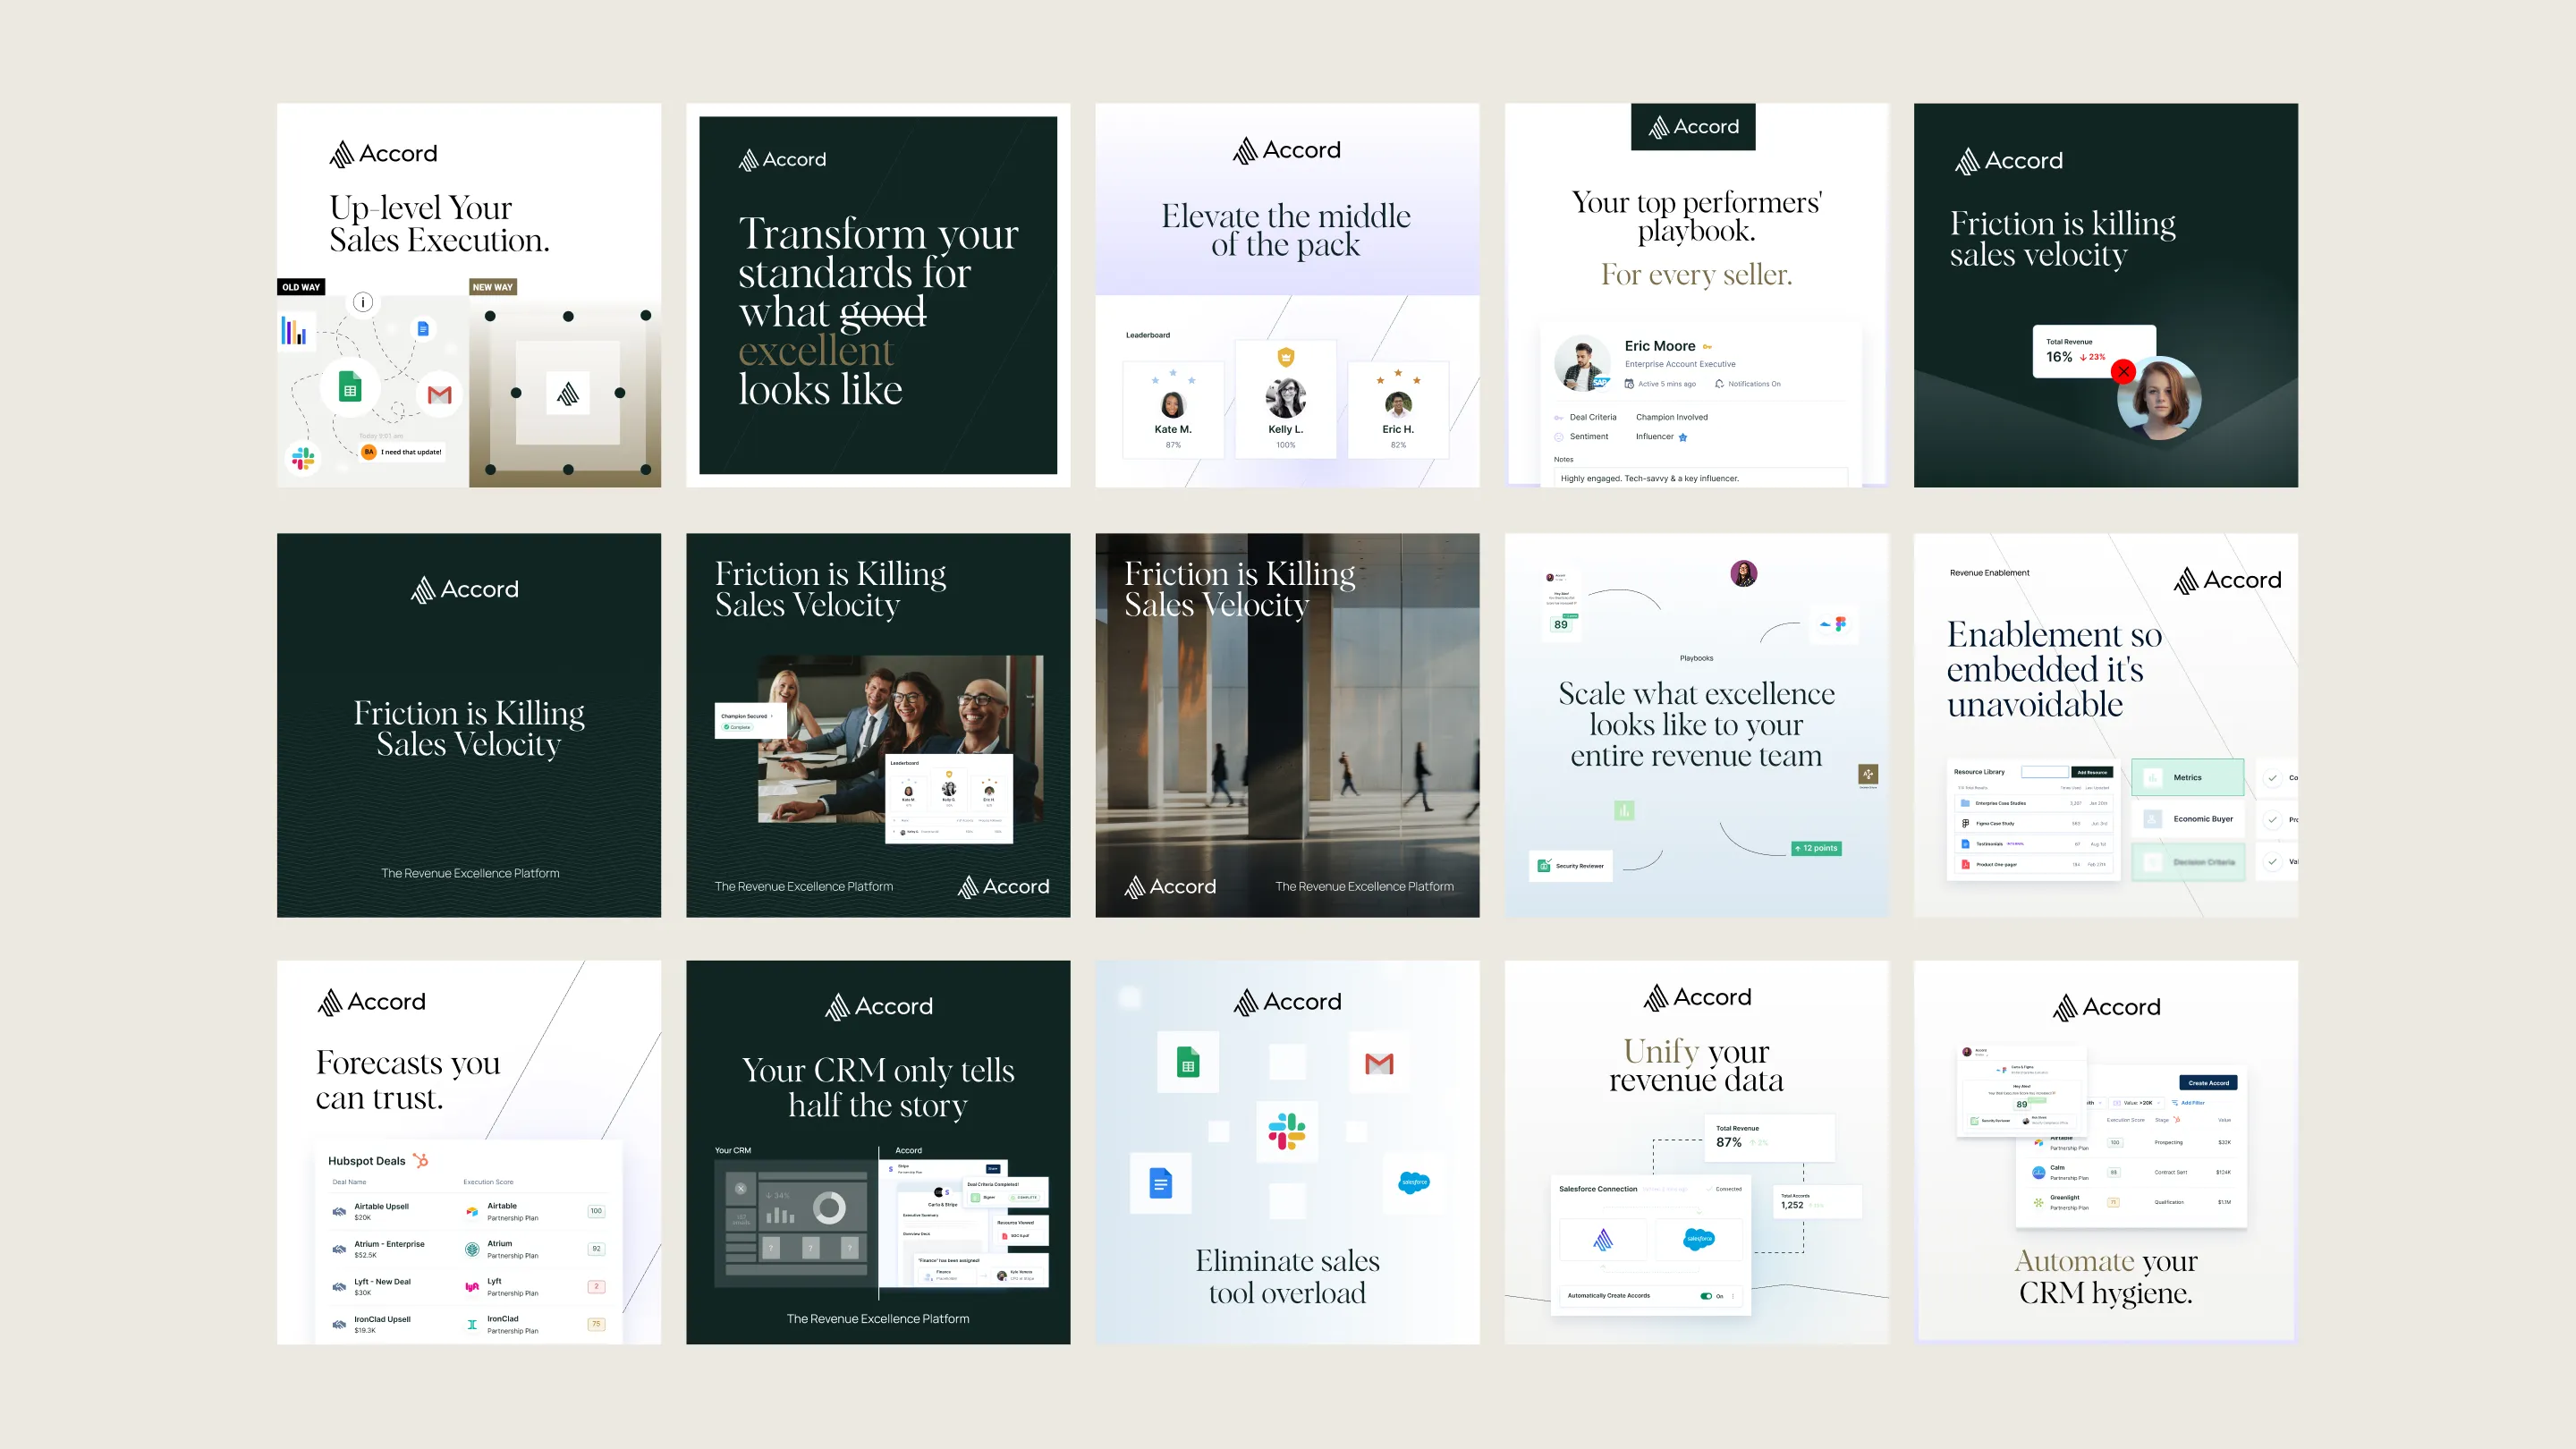The image size is (2576, 1449).
Task: Click the check circle right of Economic Buyer
Action: click(2272, 819)
